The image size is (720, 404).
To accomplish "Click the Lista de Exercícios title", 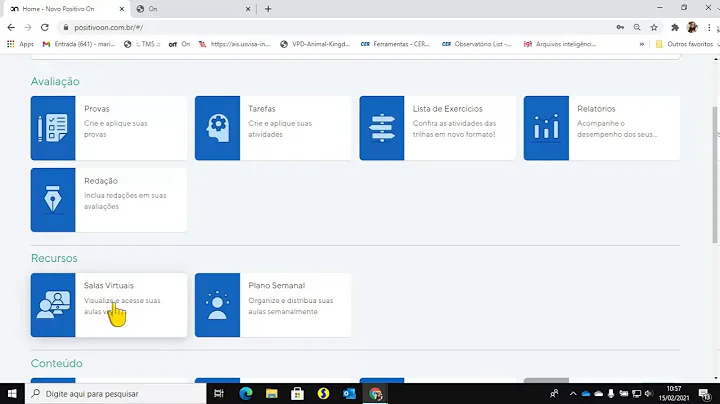I will [447, 109].
